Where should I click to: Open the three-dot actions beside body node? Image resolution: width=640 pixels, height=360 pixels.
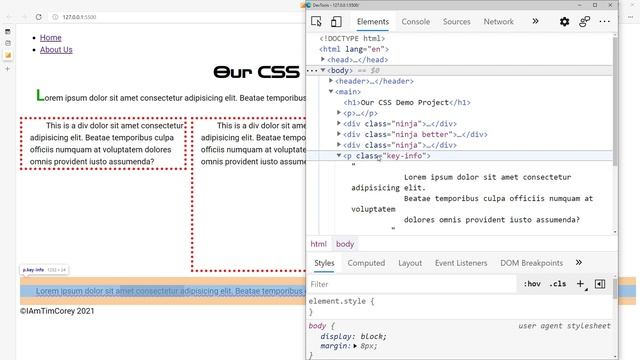(x=312, y=70)
